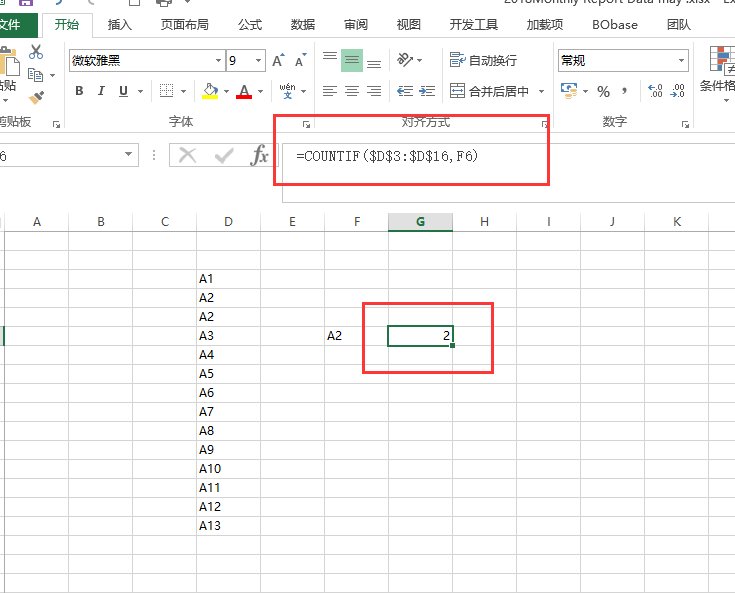Open Insert Function fx dialog

click(259, 155)
